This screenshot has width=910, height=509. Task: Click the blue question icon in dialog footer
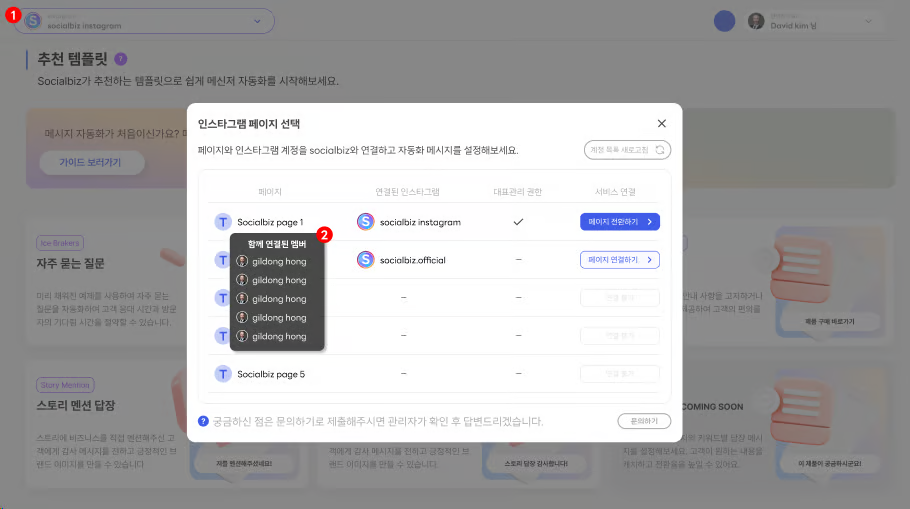pyautogui.click(x=204, y=421)
